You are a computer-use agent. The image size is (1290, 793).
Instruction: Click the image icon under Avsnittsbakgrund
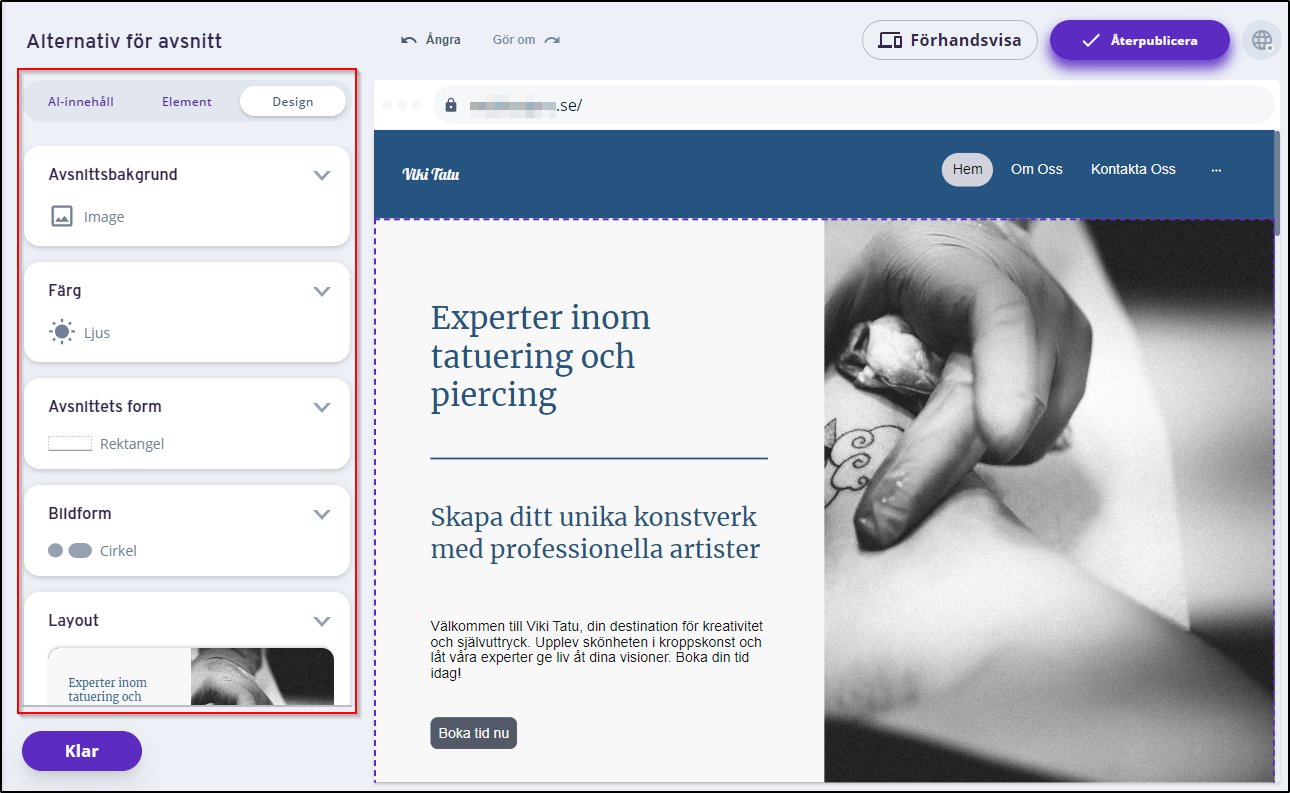[x=62, y=216]
